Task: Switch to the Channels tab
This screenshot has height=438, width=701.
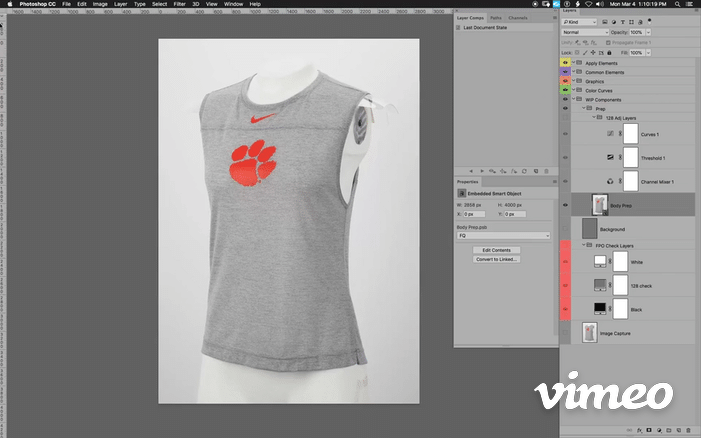Action: point(518,18)
